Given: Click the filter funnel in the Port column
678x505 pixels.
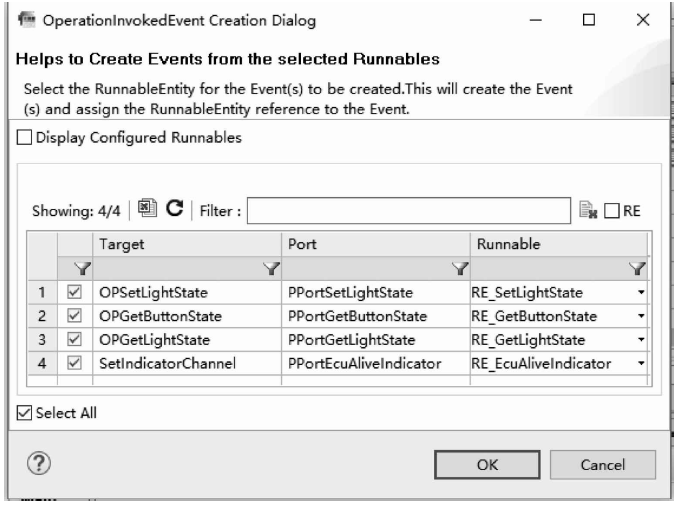Looking at the screenshot, I should (x=460, y=266).
